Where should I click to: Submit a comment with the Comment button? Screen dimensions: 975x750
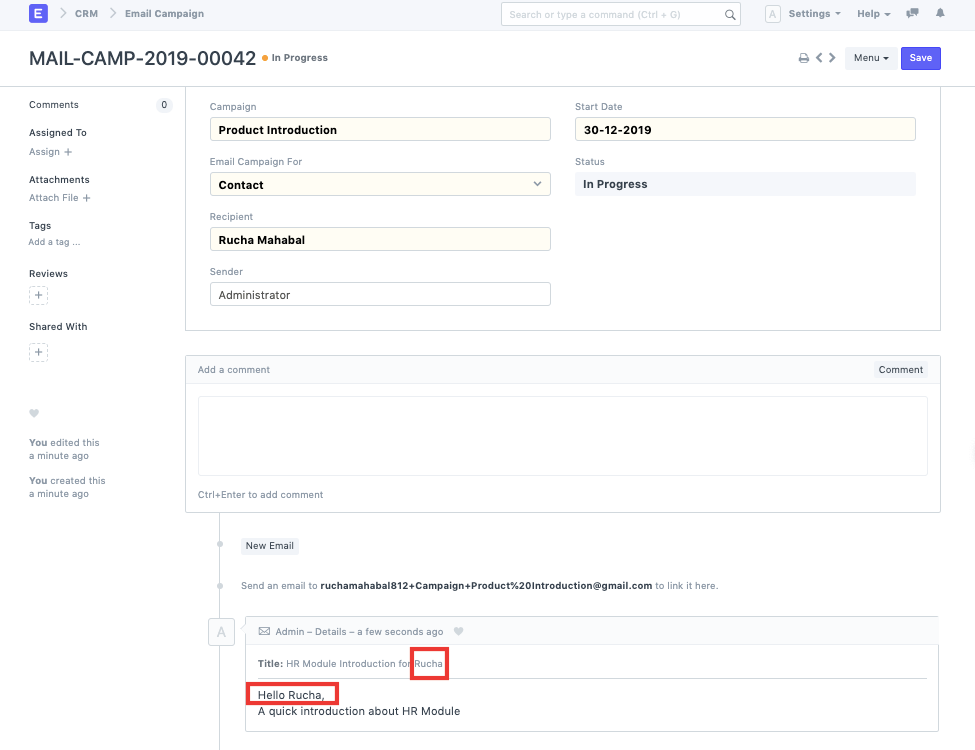(x=899, y=369)
